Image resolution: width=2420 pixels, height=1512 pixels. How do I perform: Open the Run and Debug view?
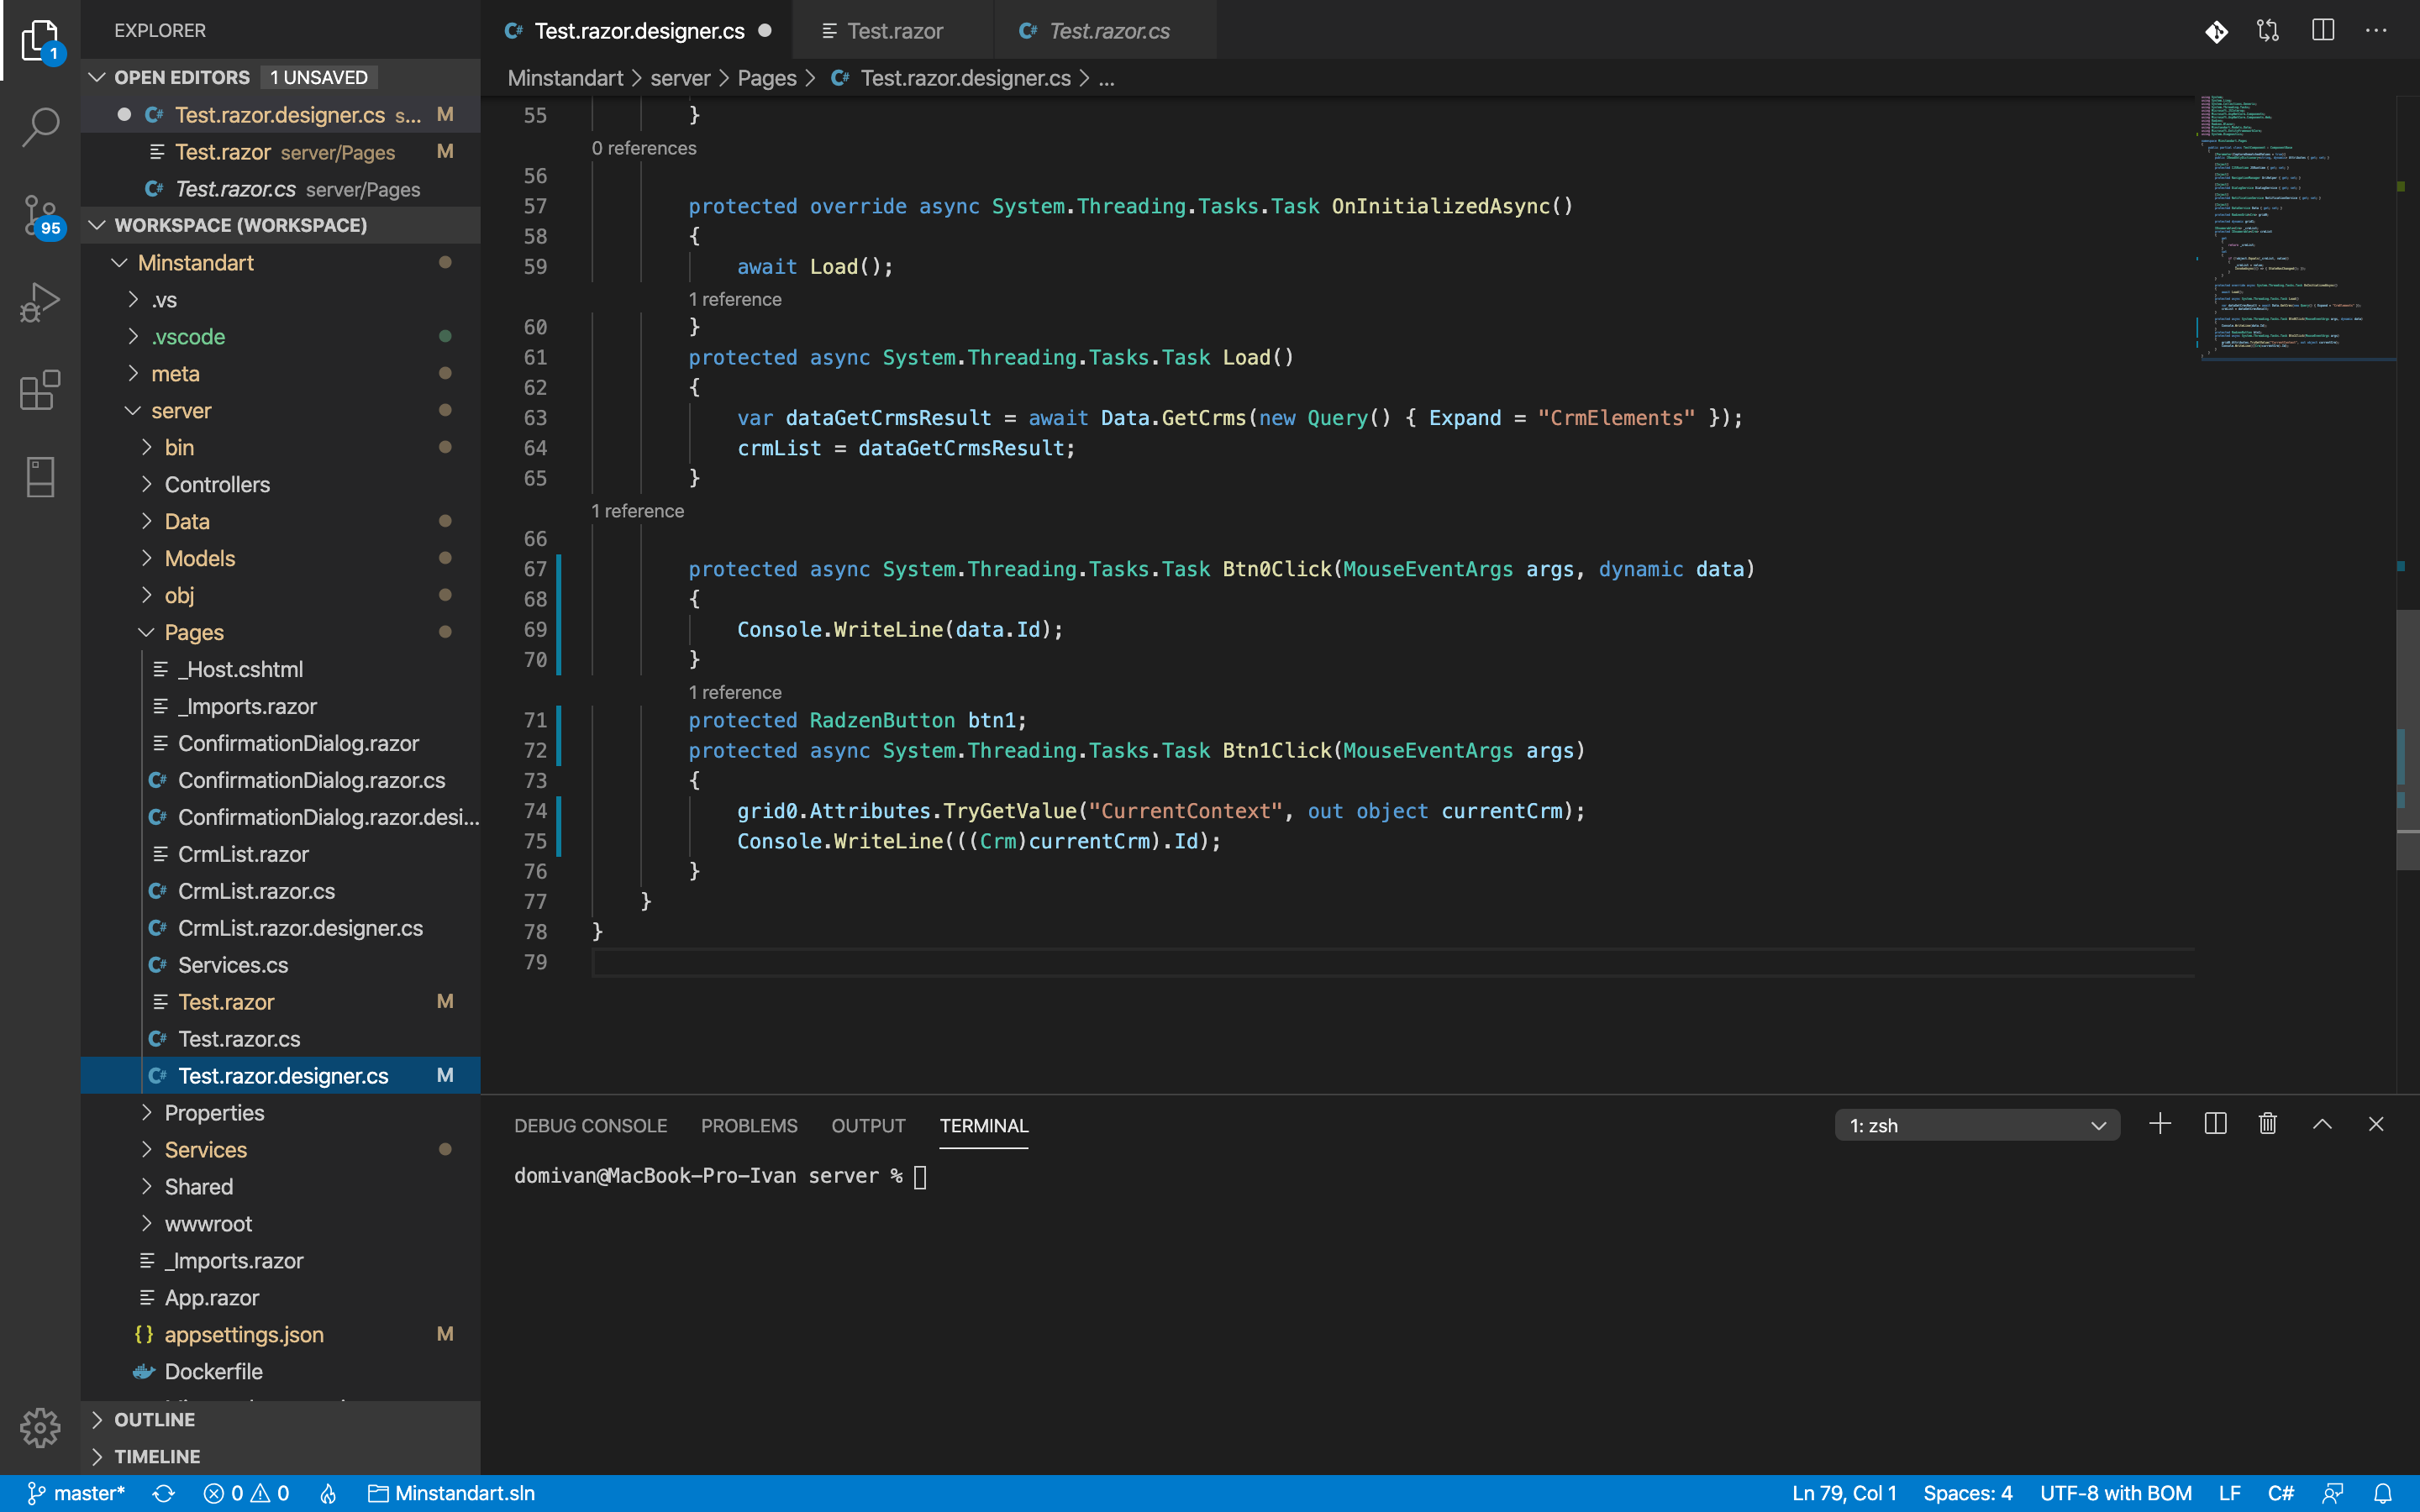point(40,301)
